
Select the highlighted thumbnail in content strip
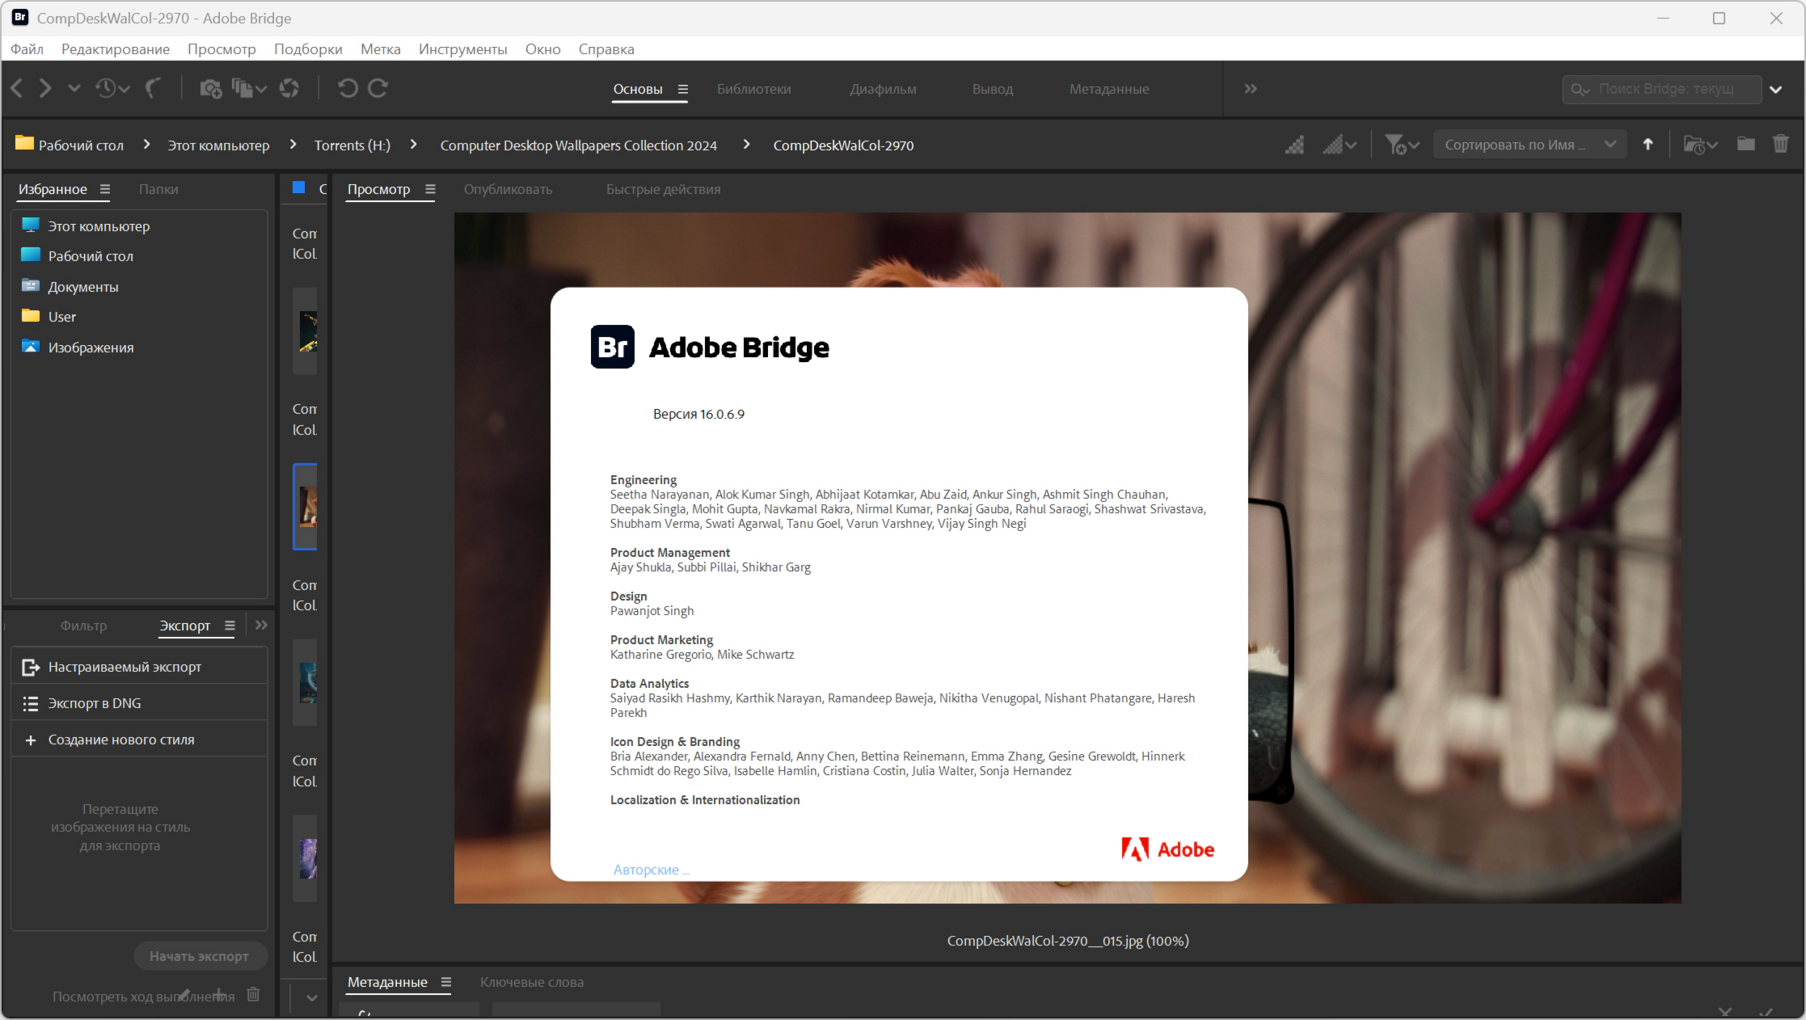[305, 507]
